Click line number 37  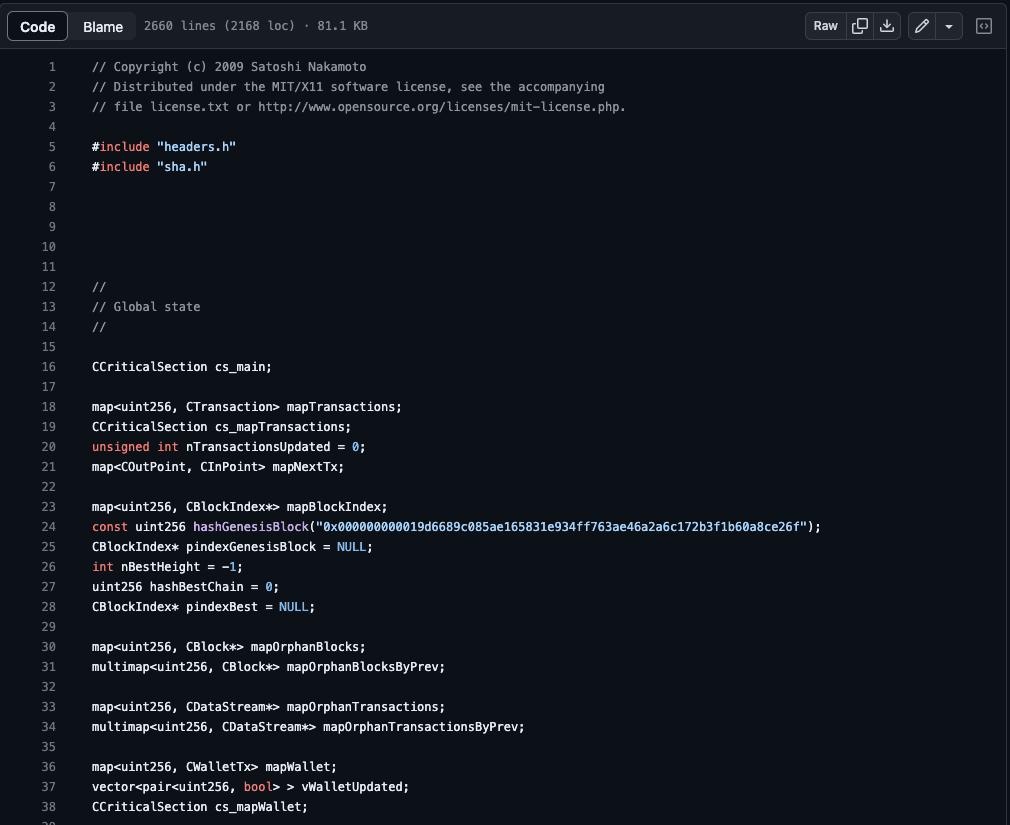click(49, 787)
